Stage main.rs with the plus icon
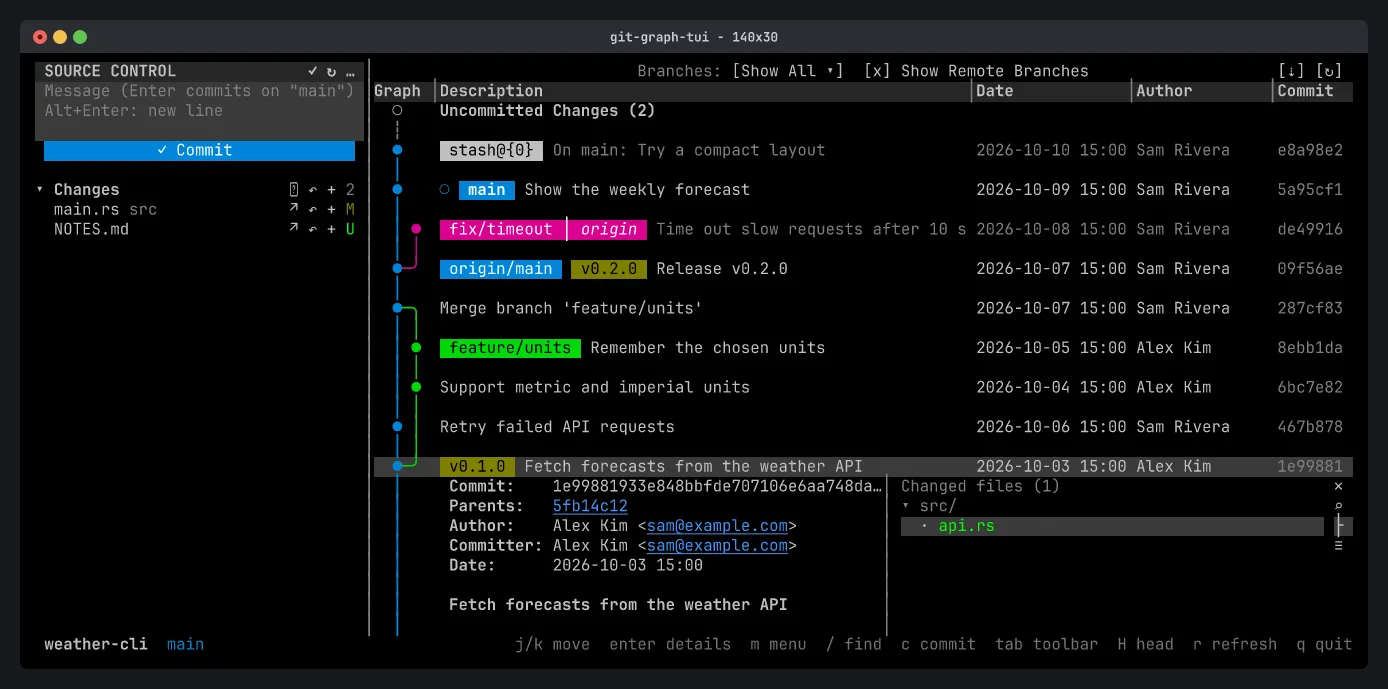The image size is (1388, 689). (x=331, y=209)
